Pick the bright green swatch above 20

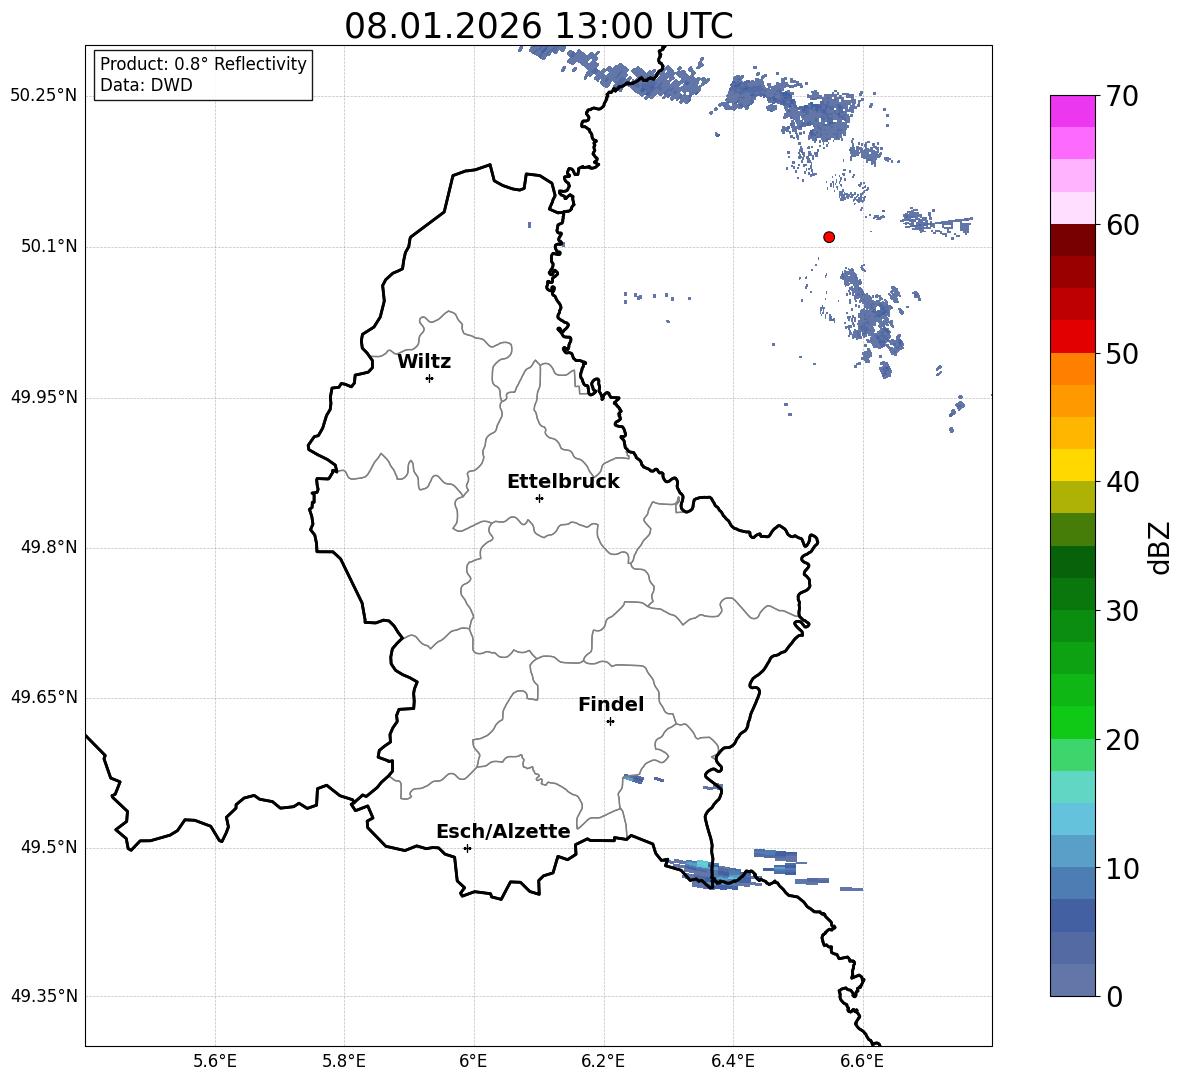coord(1073,722)
